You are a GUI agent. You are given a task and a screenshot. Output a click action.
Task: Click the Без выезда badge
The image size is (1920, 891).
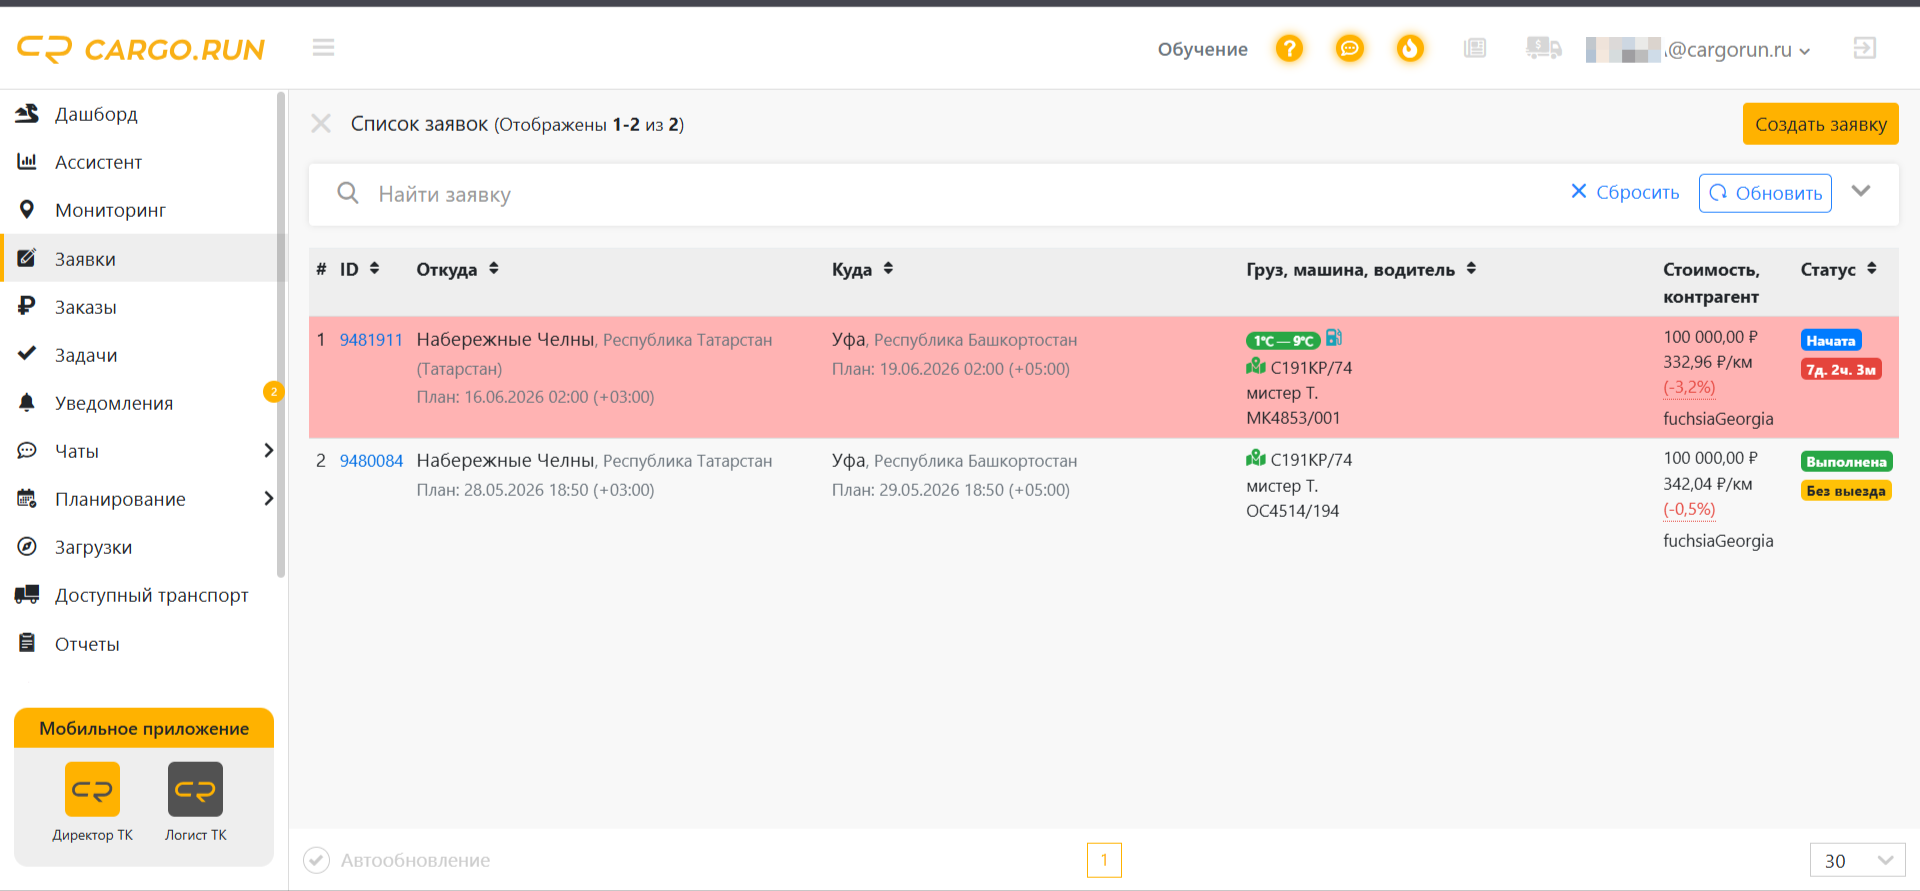pos(1846,490)
